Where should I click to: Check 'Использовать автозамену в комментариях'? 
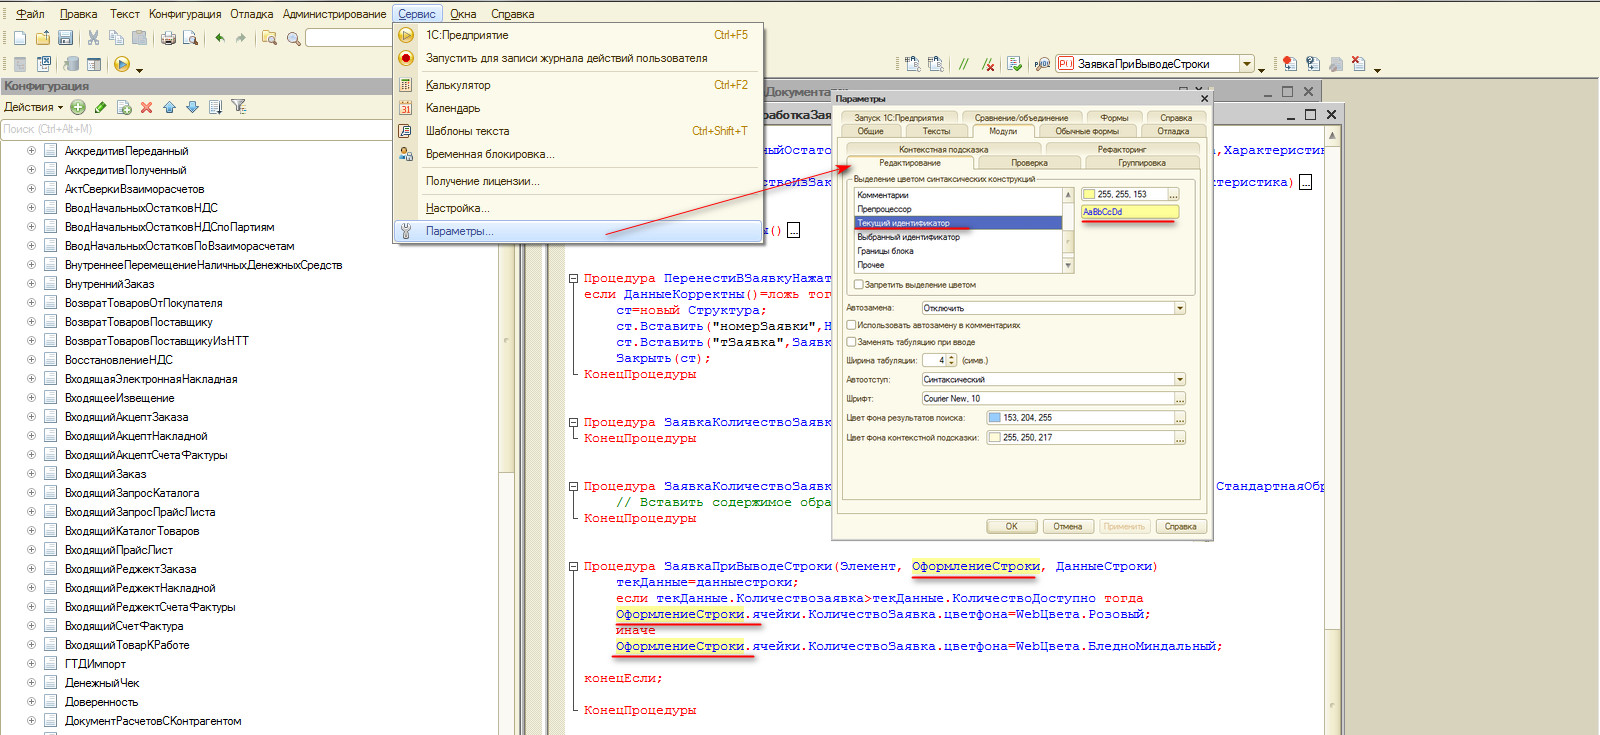(x=851, y=325)
